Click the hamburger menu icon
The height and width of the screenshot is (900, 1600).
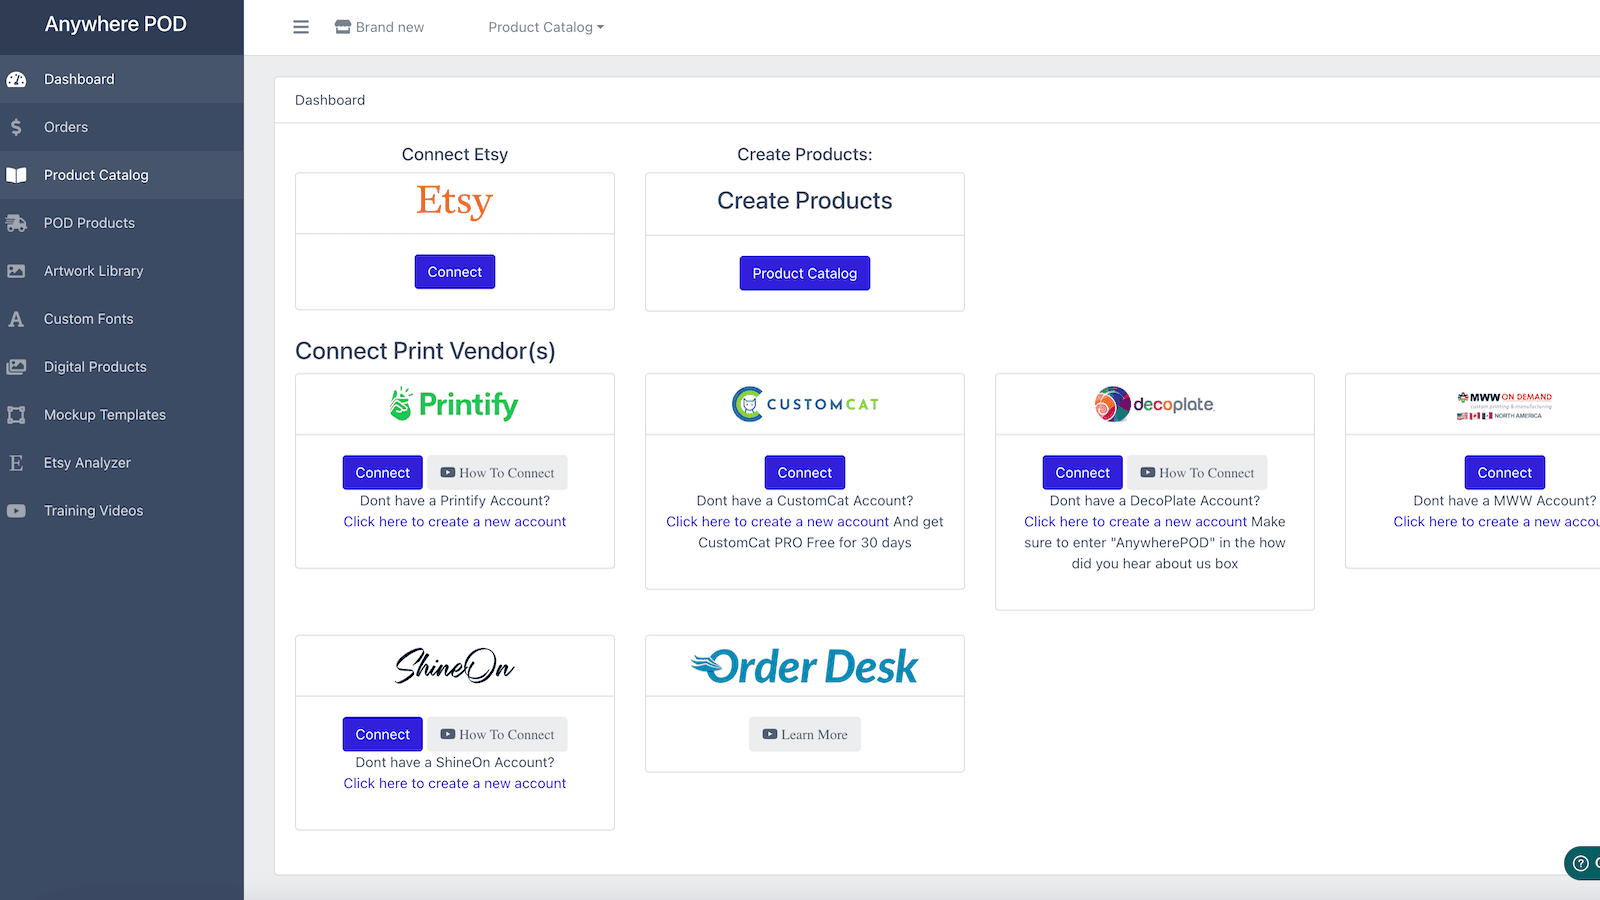[301, 27]
